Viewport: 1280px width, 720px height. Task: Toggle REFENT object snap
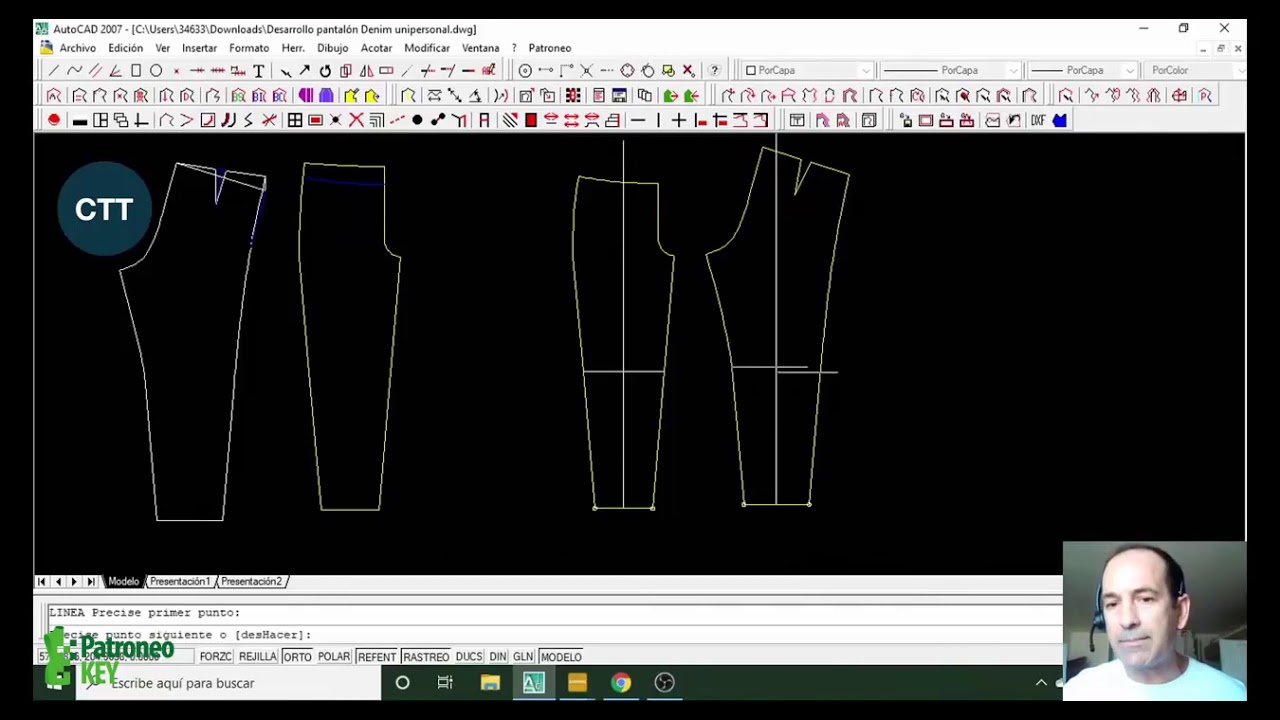tap(376, 657)
